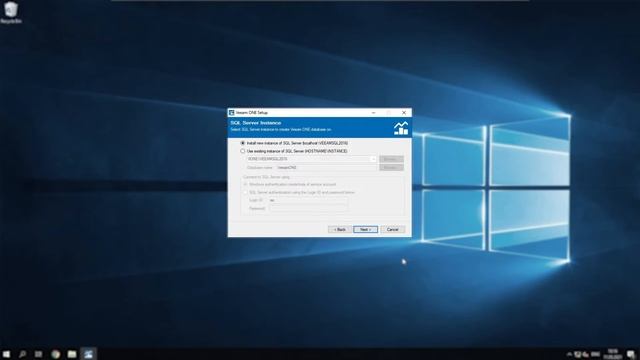Open Task View from the taskbar
The width and height of the screenshot is (640, 360).
click(38, 354)
